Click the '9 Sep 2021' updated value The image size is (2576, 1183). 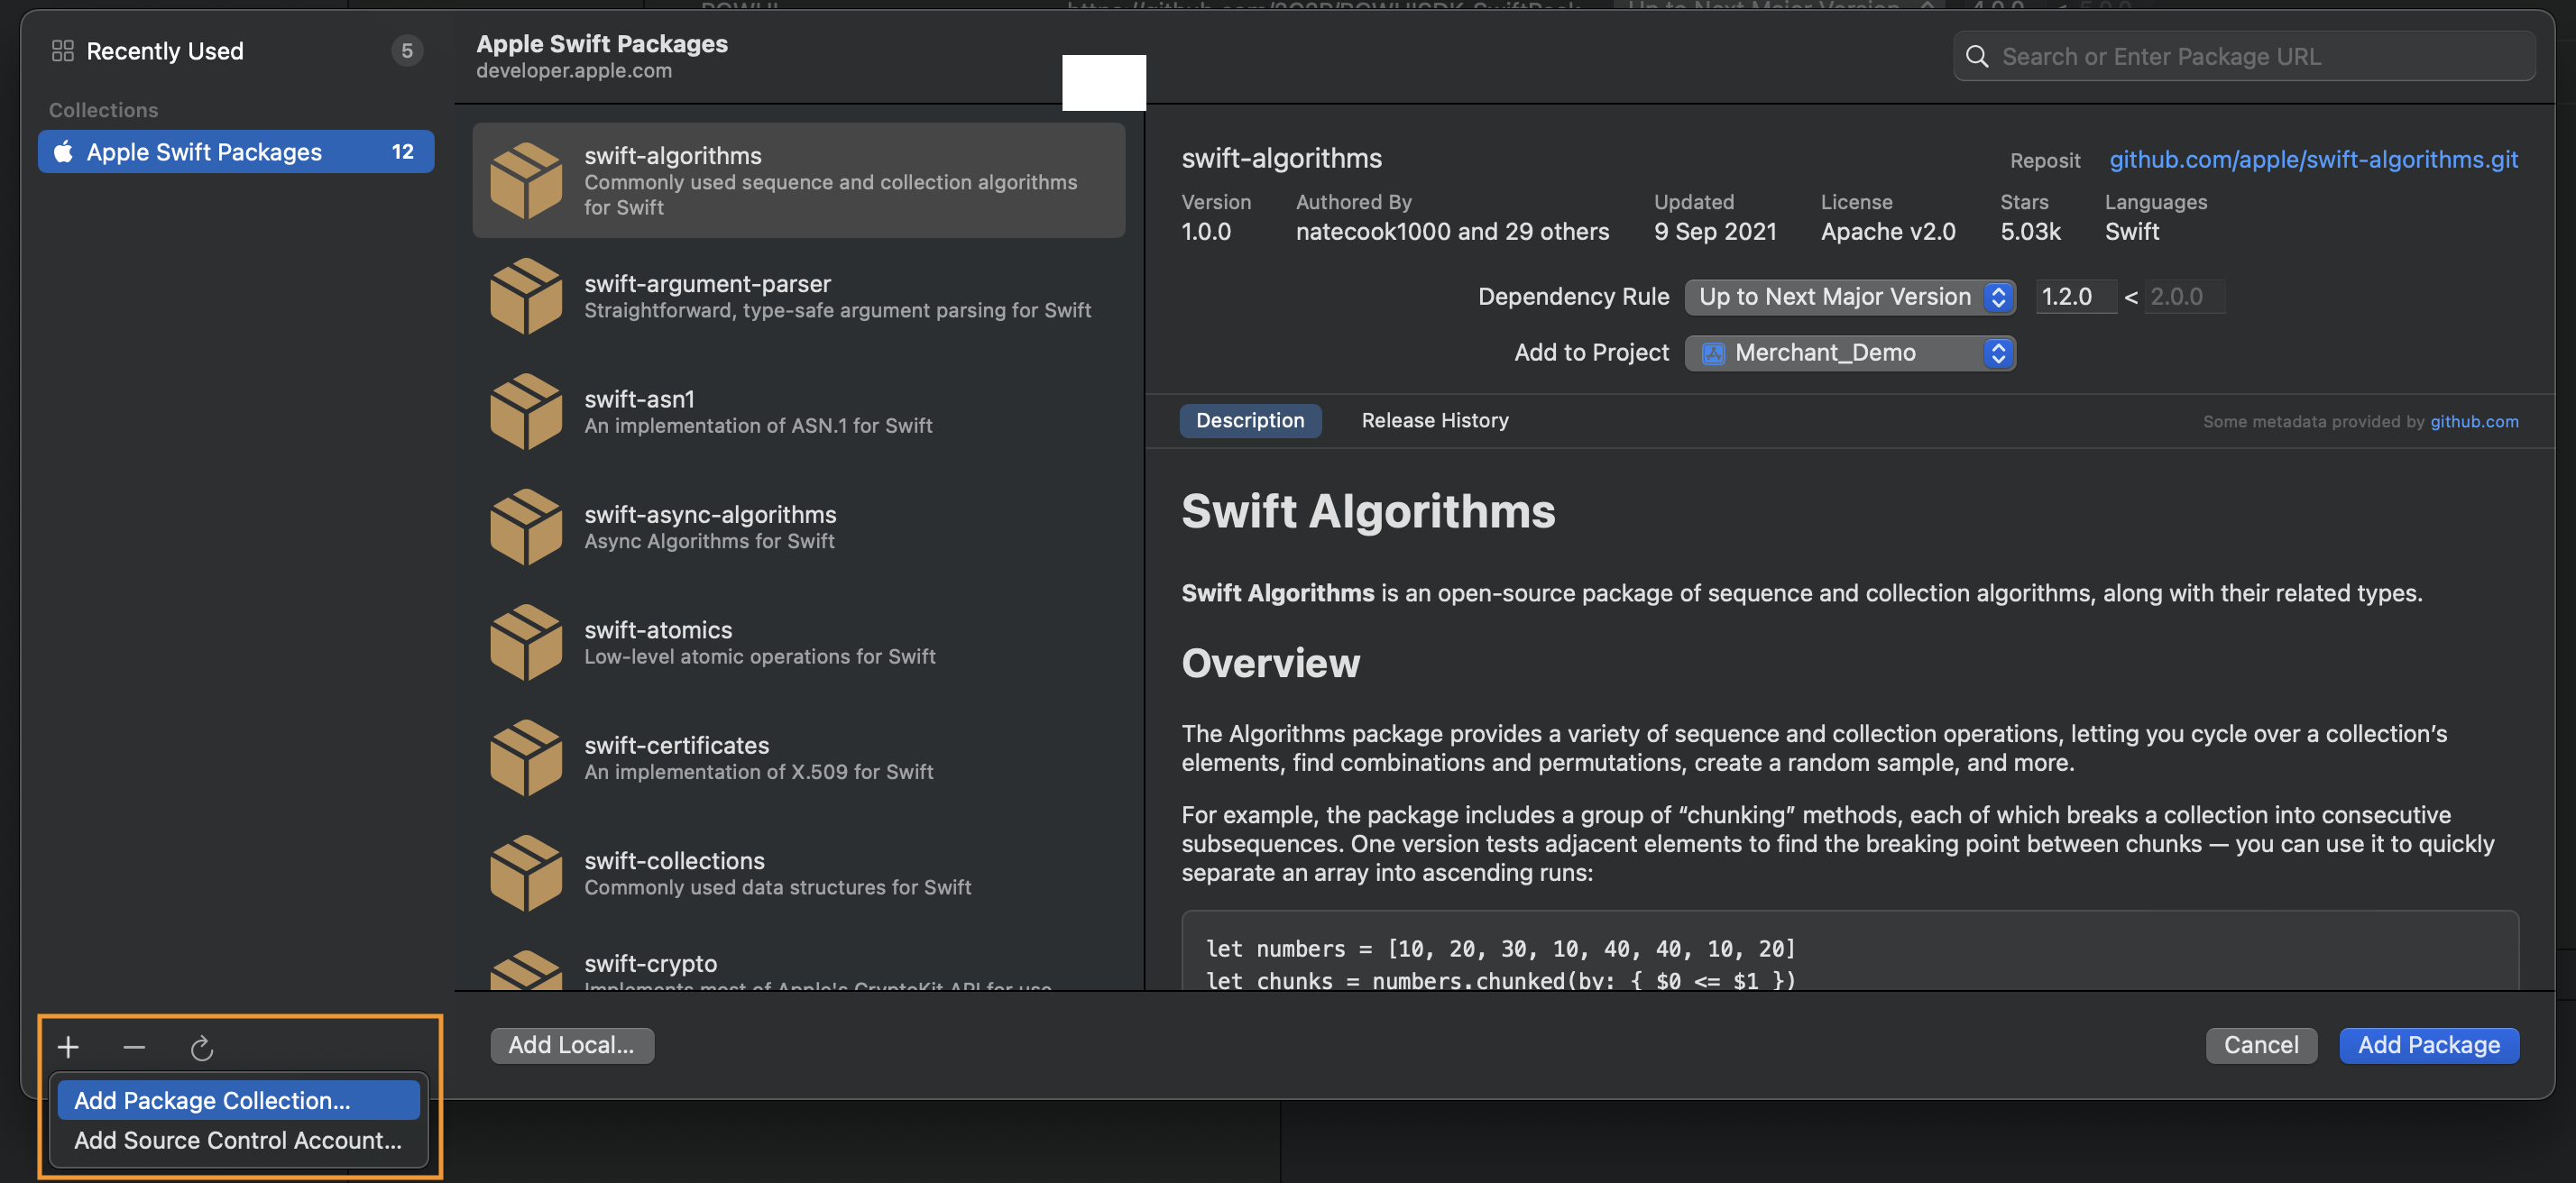pos(1715,232)
